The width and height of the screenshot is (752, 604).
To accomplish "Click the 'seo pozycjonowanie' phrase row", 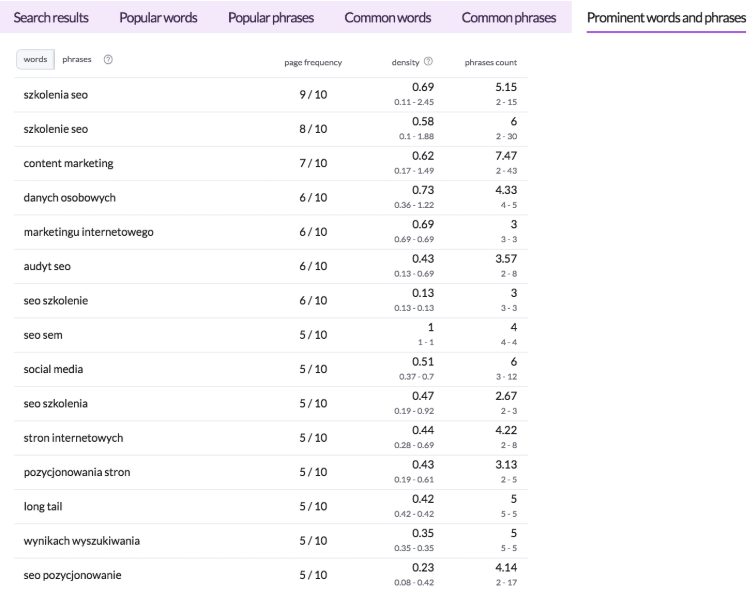I will (x=68, y=575).
